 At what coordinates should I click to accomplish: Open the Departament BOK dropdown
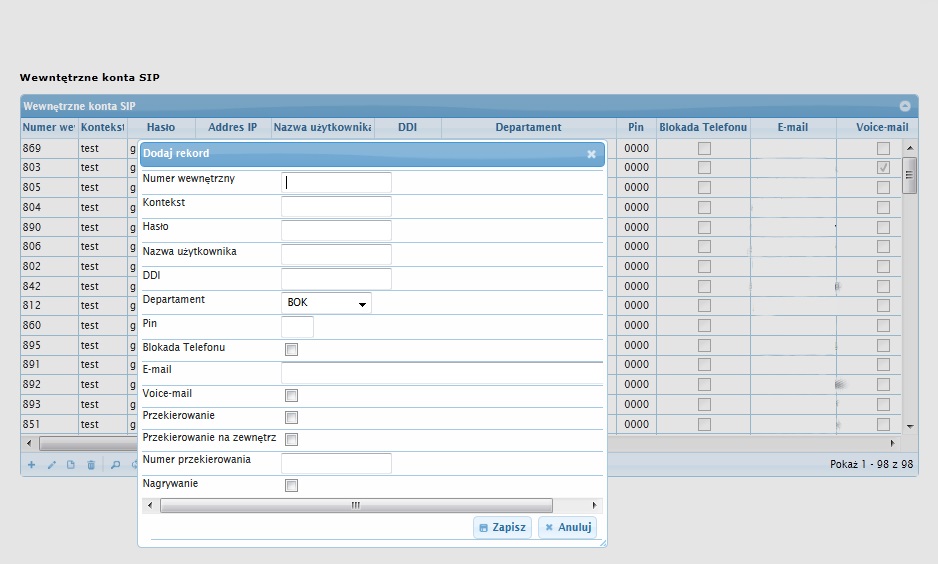point(326,303)
